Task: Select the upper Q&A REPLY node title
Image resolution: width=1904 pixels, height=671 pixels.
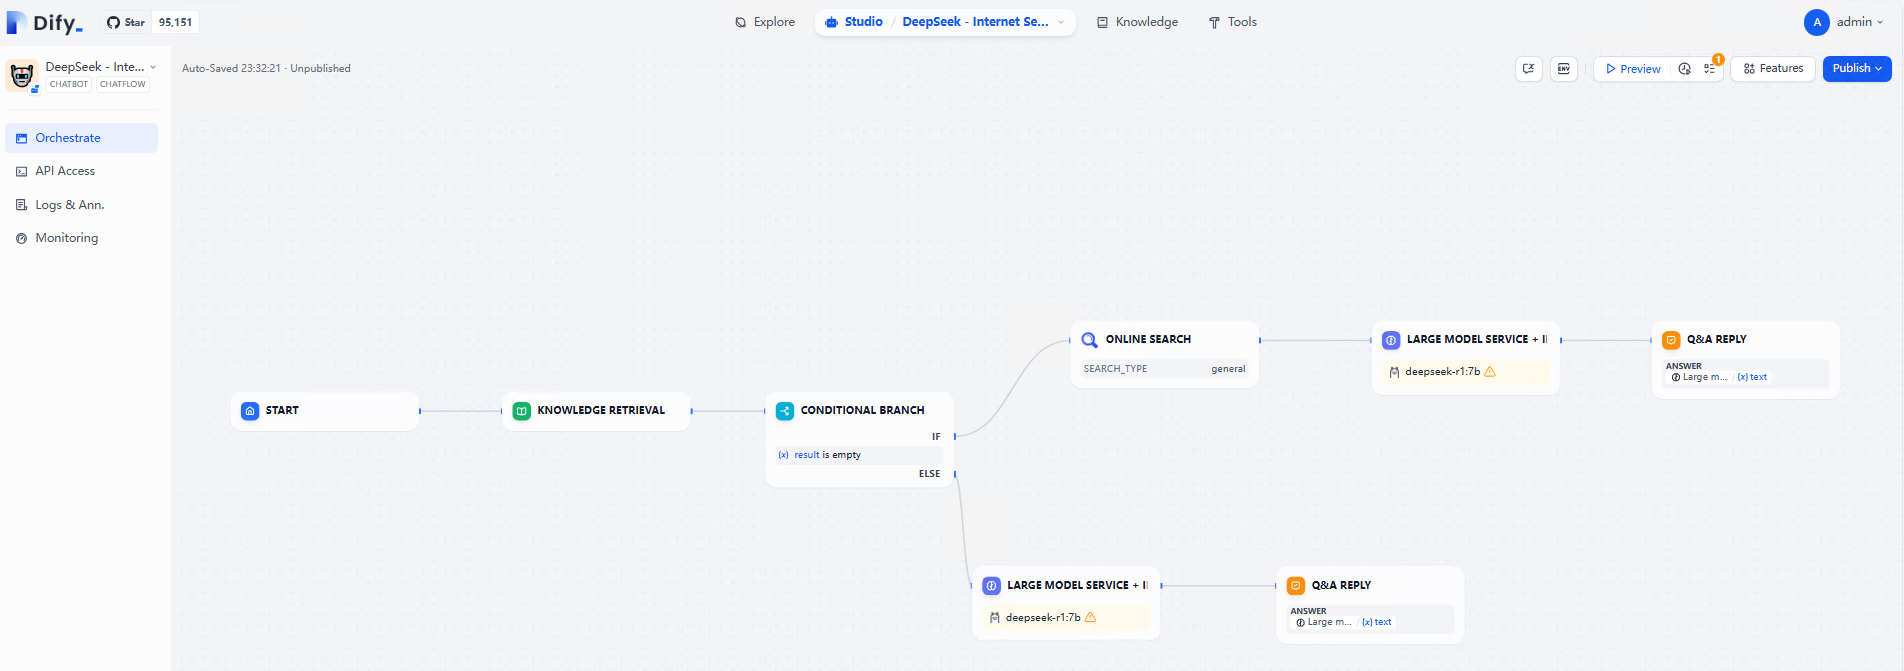Action: pos(1717,340)
